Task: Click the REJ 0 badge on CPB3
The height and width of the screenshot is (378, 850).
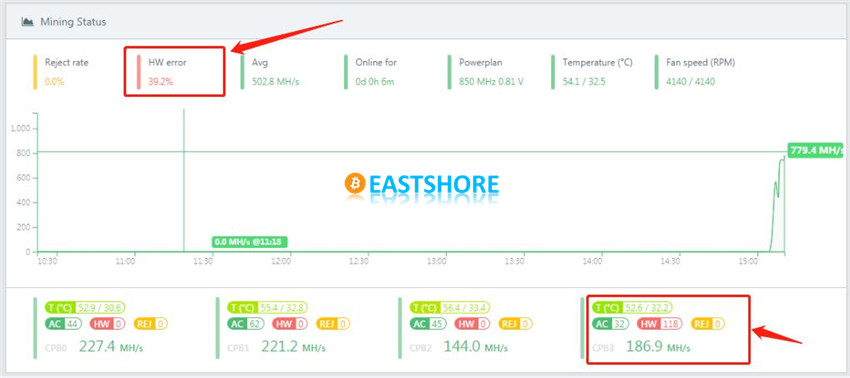Action: pos(709,324)
